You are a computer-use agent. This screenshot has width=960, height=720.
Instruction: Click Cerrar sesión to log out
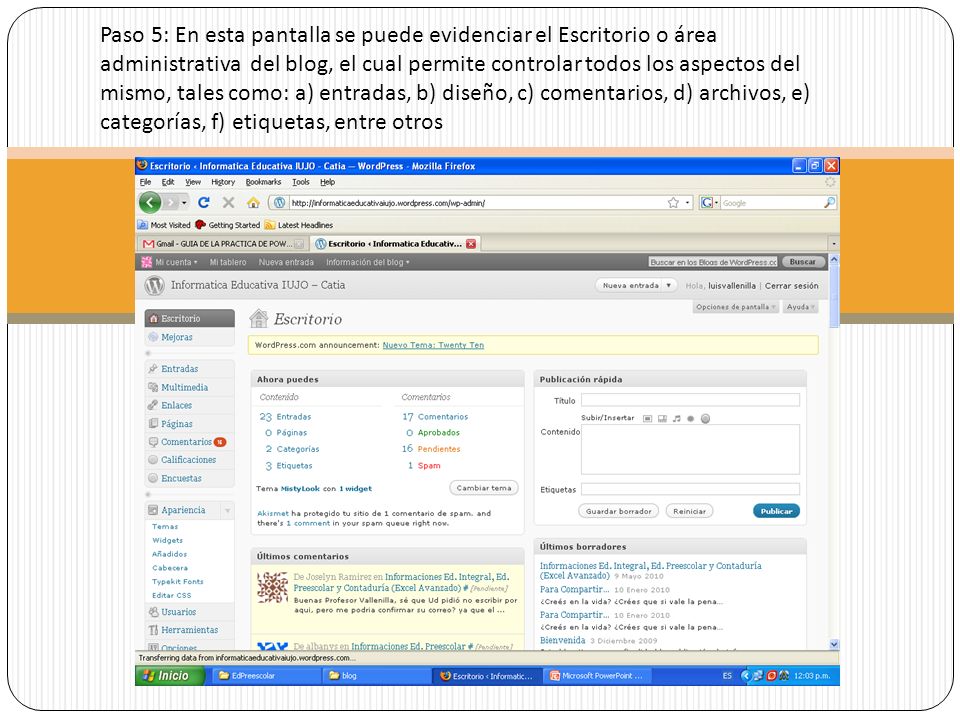click(x=792, y=286)
